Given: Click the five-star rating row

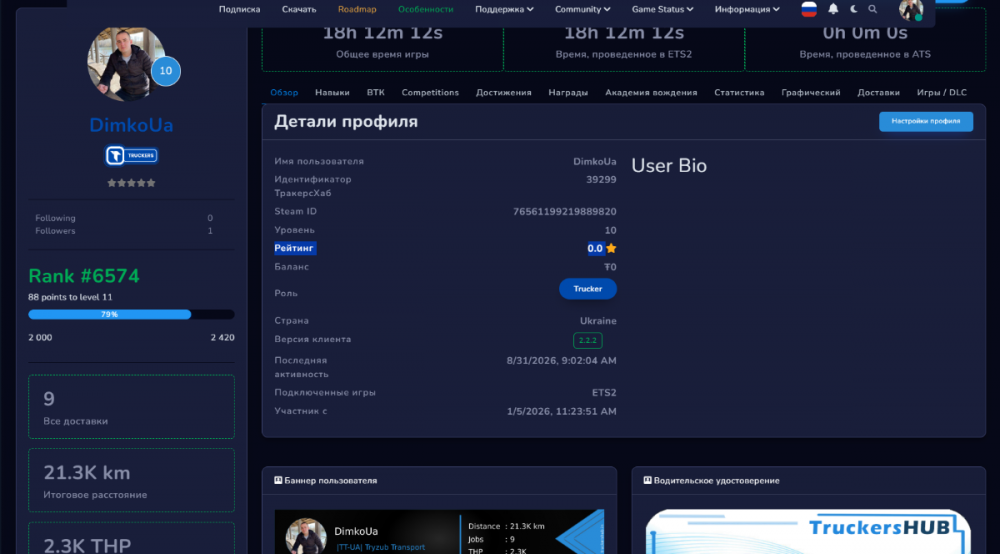Looking at the screenshot, I should pos(131,183).
